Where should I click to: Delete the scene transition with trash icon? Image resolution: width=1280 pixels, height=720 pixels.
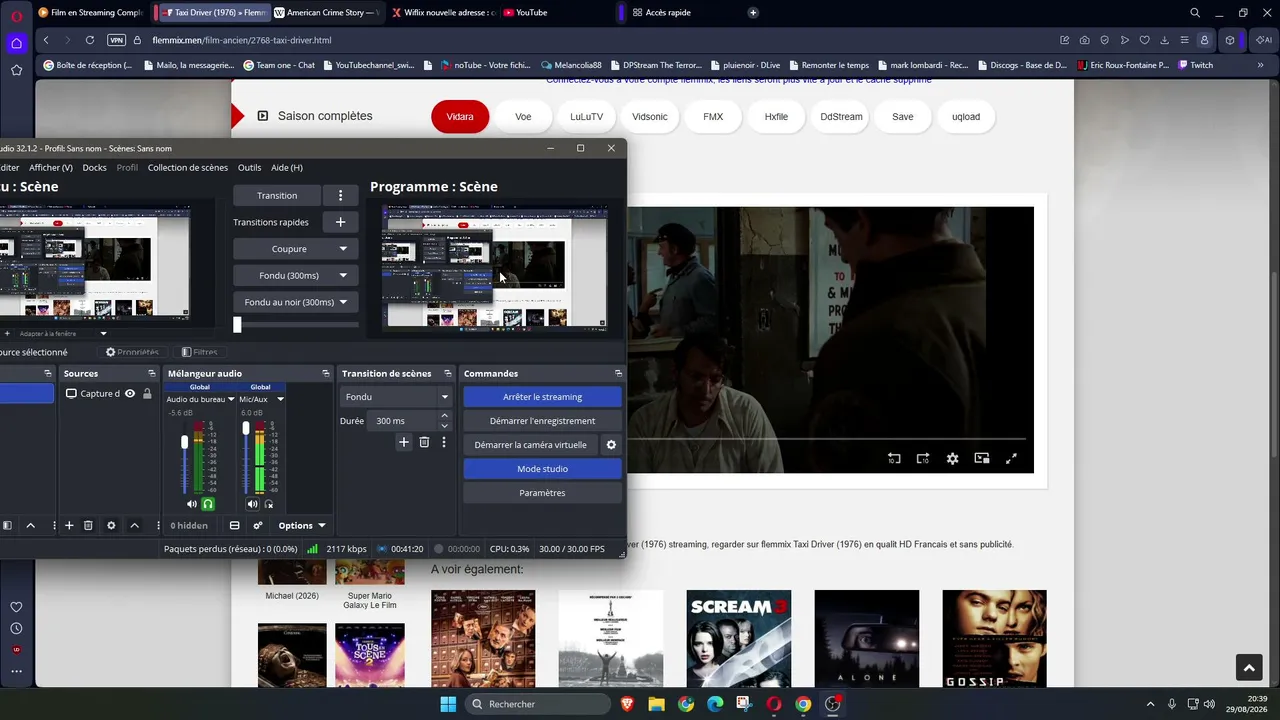point(424,442)
